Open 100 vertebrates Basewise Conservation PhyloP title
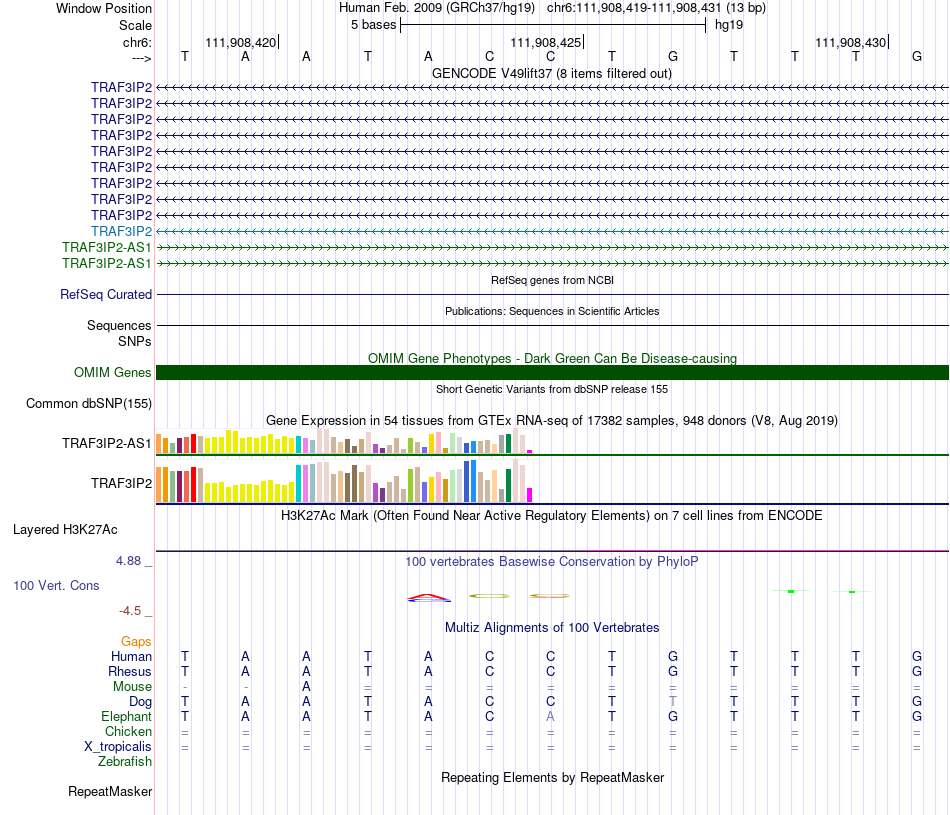 [552, 562]
